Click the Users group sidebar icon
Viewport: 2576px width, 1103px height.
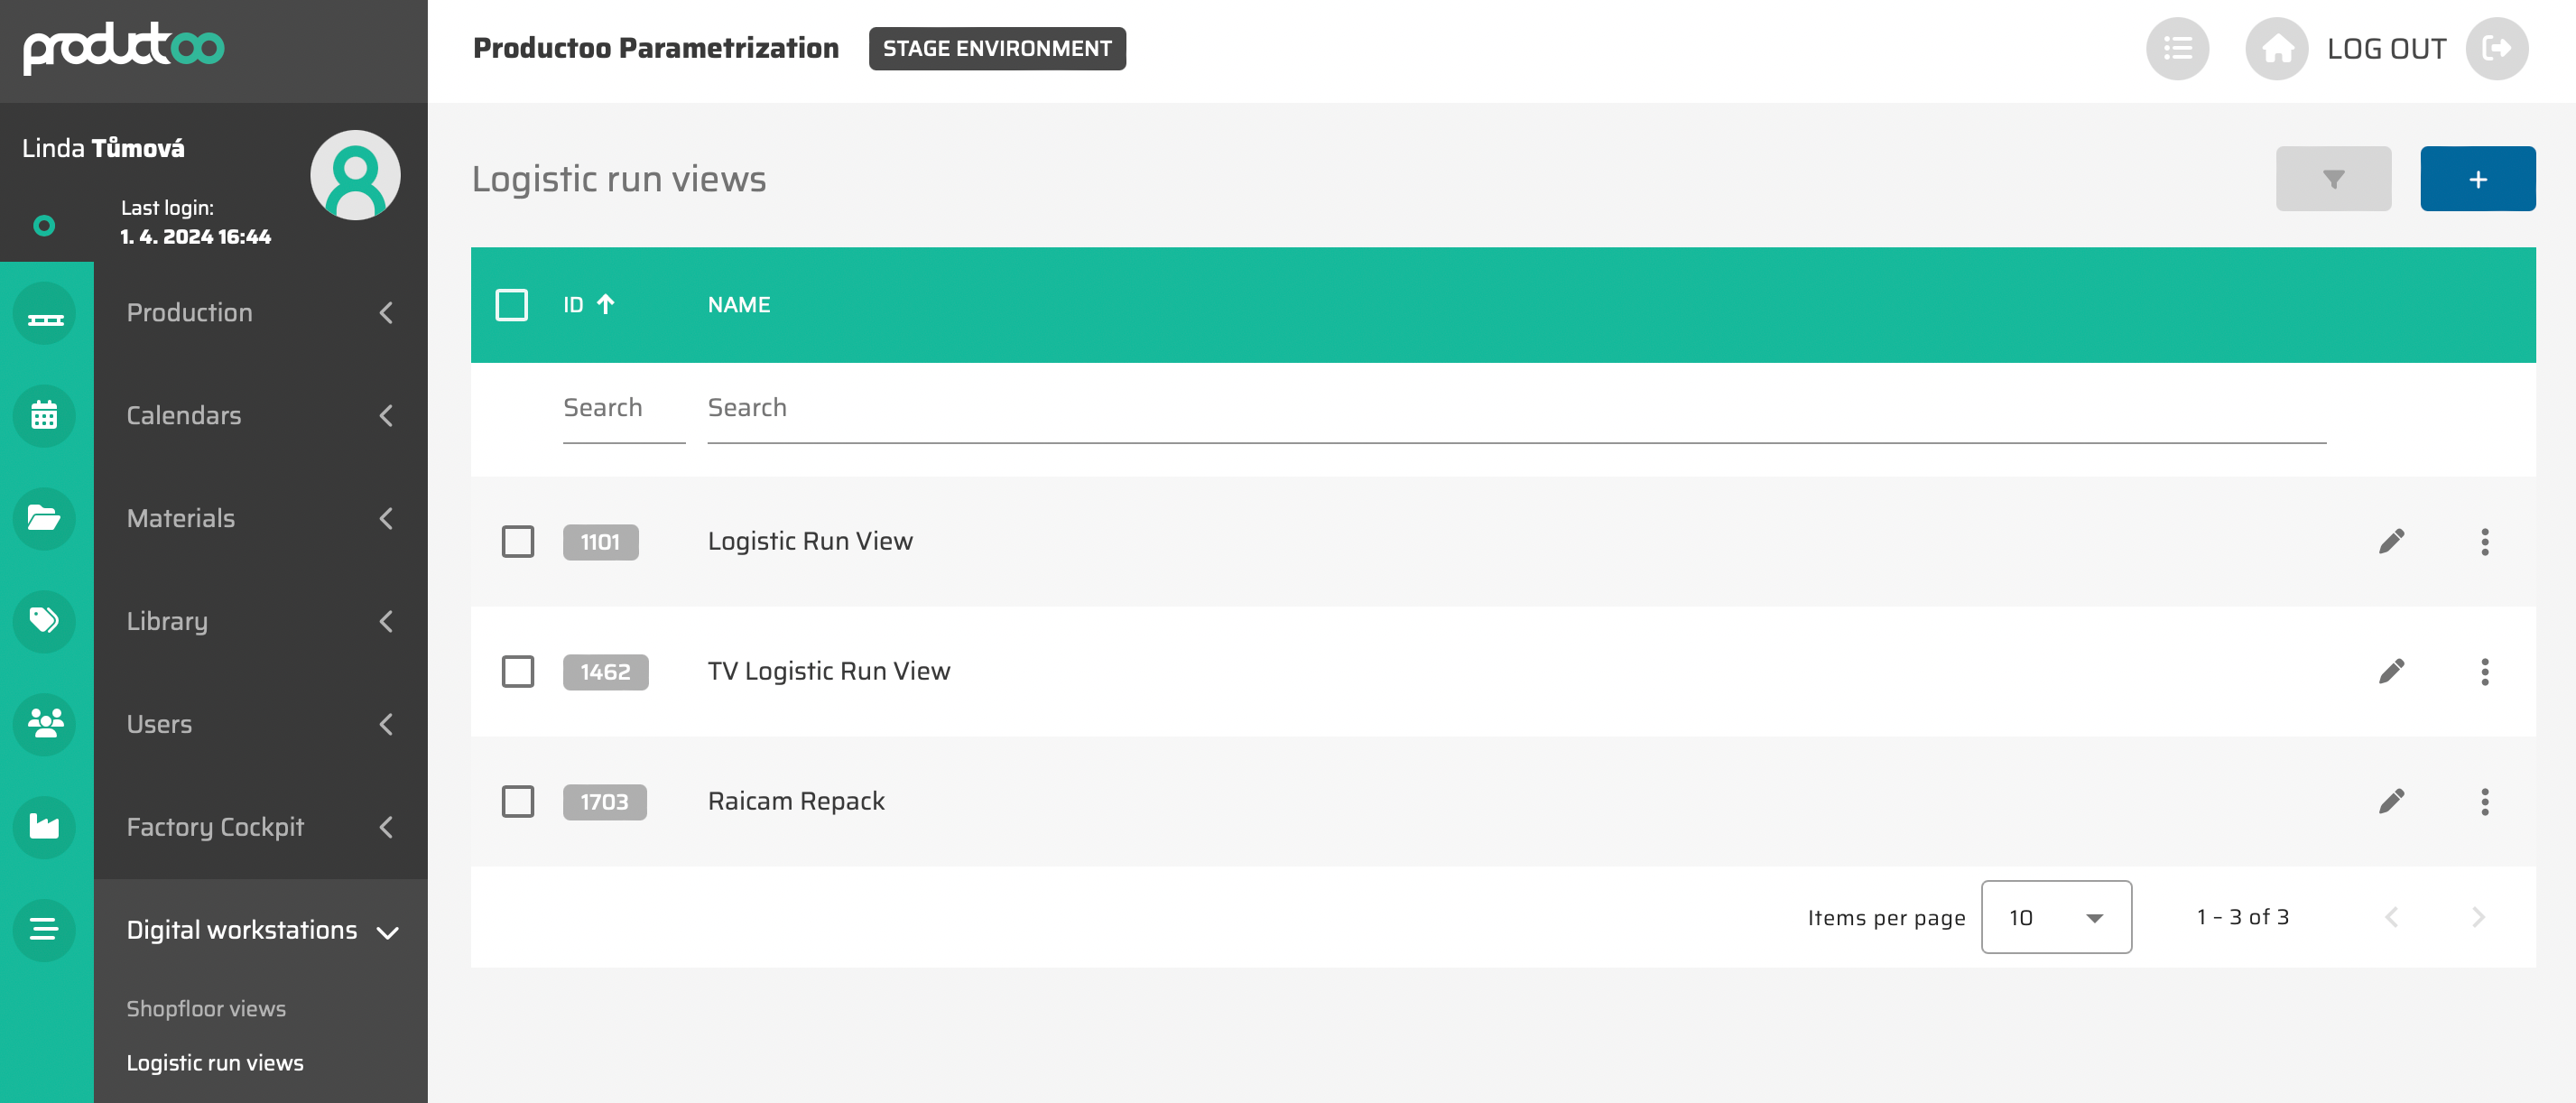tap(44, 723)
